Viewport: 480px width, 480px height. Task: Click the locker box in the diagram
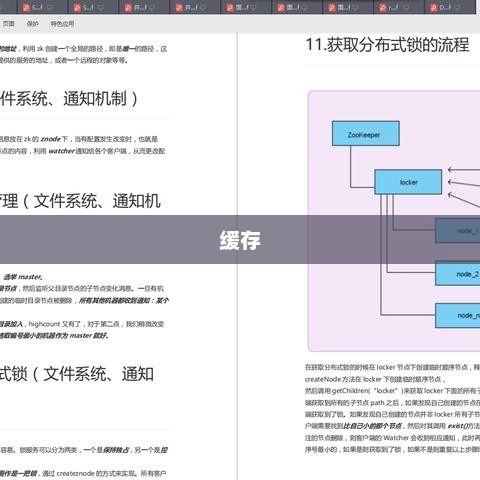point(408,182)
